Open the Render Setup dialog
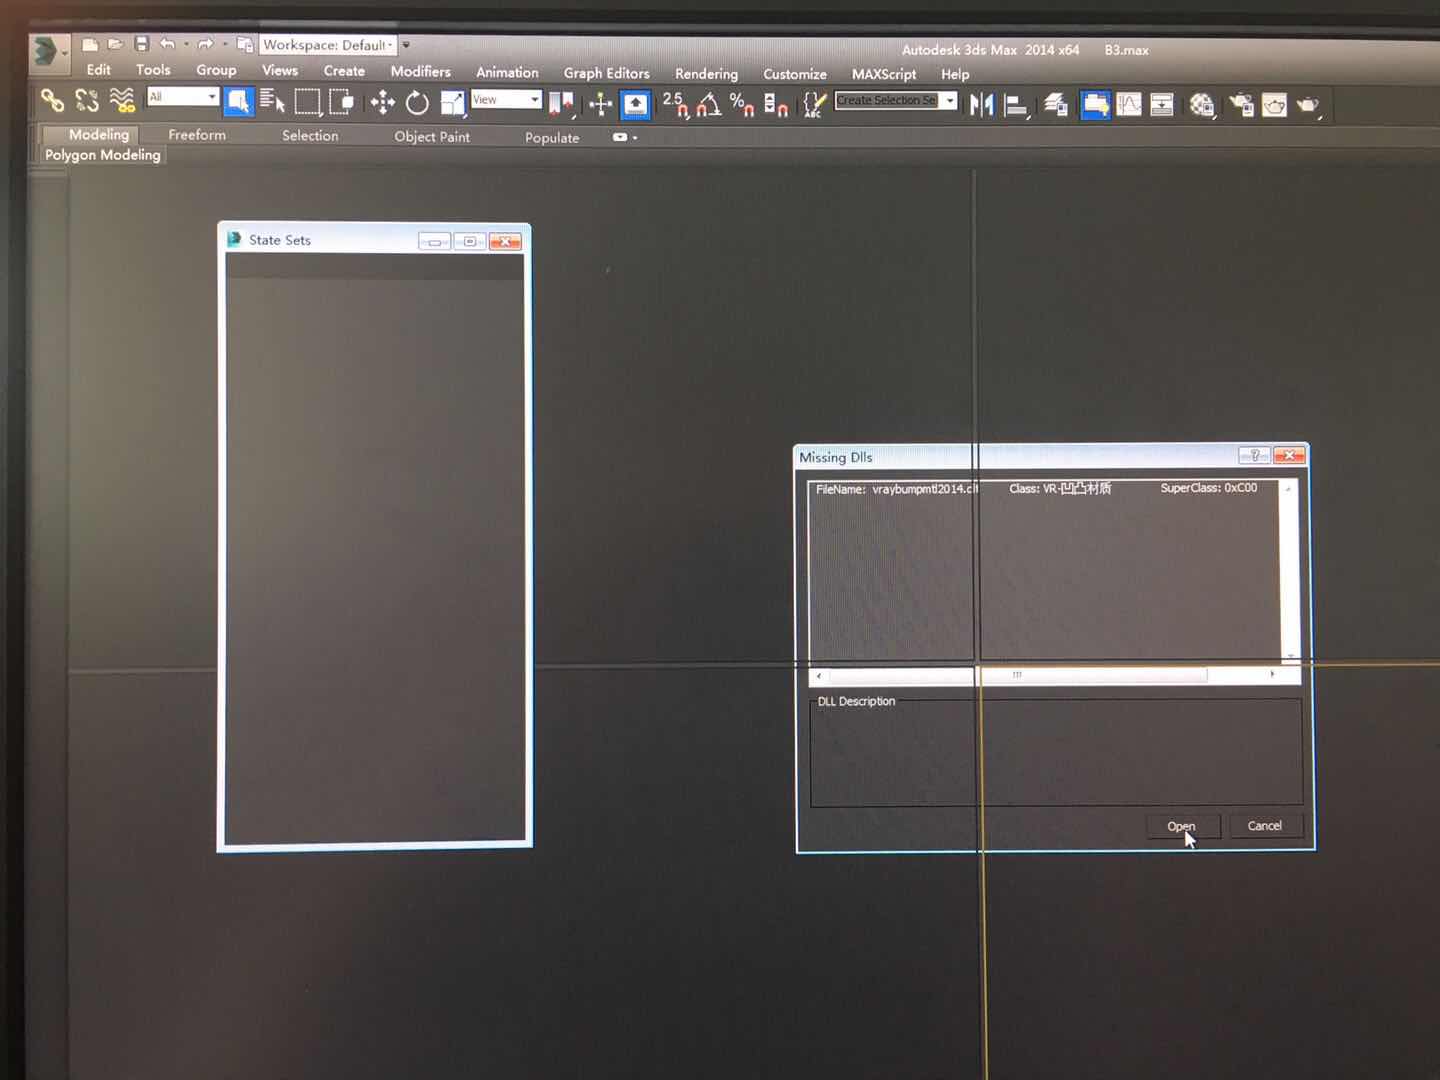This screenshot has width=1440, height=1080. 1241,105
